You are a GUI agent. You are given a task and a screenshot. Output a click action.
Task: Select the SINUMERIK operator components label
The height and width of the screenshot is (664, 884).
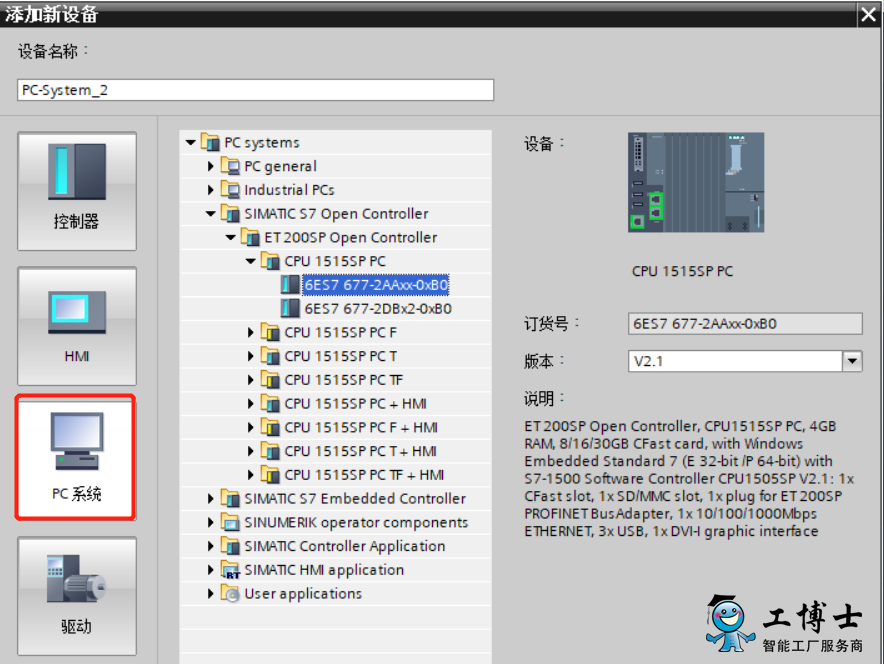(356, 523)
